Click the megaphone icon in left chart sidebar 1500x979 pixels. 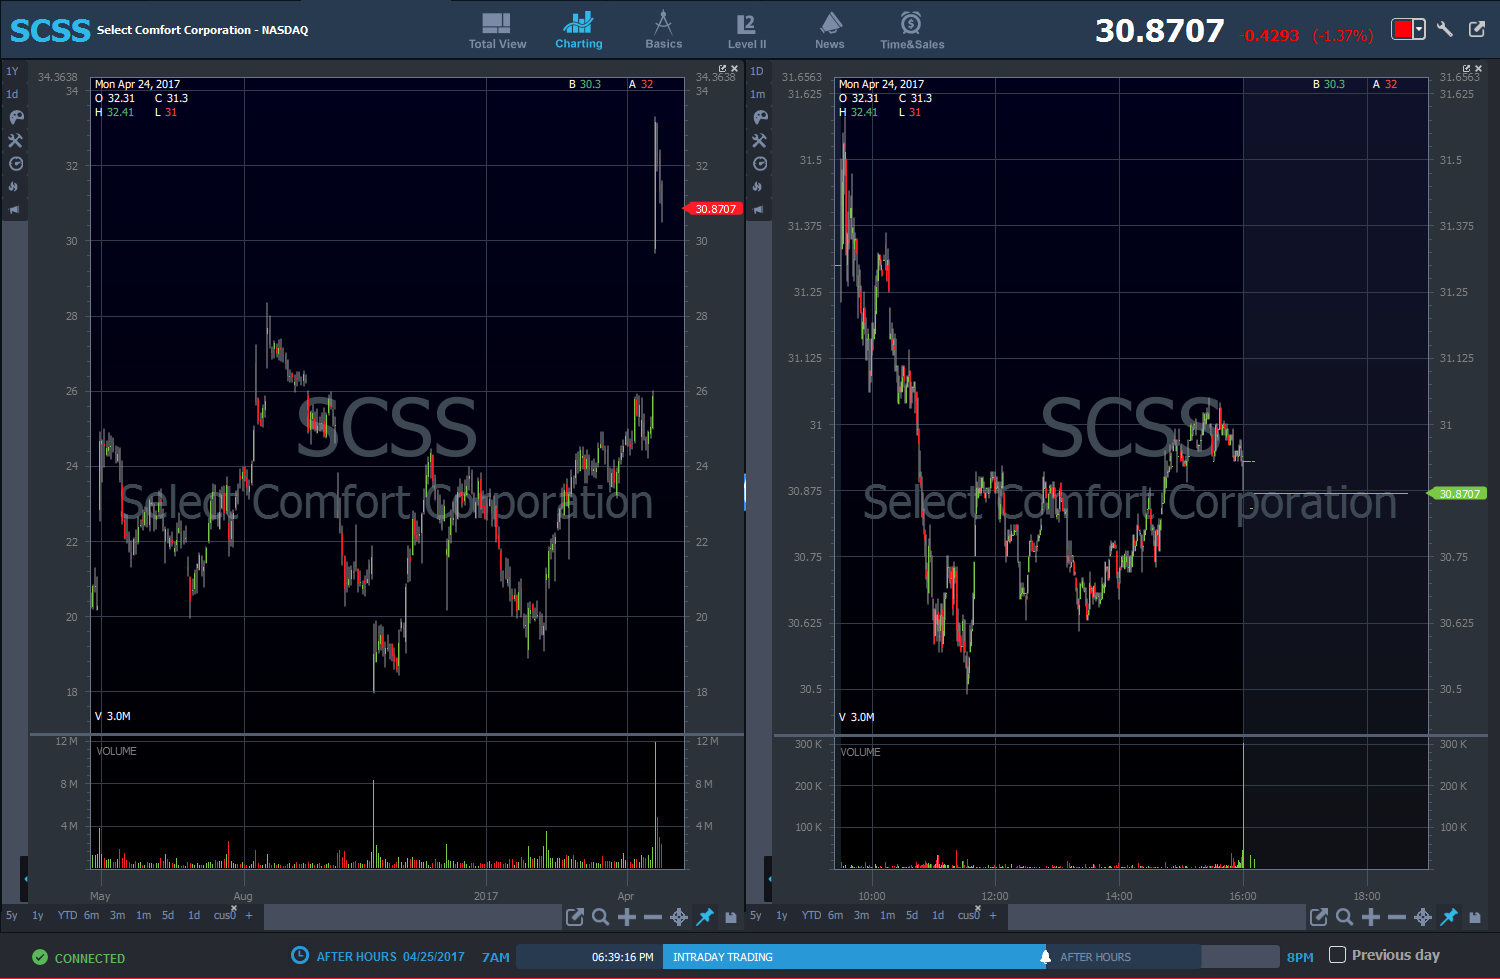click(x=14, y=210)
